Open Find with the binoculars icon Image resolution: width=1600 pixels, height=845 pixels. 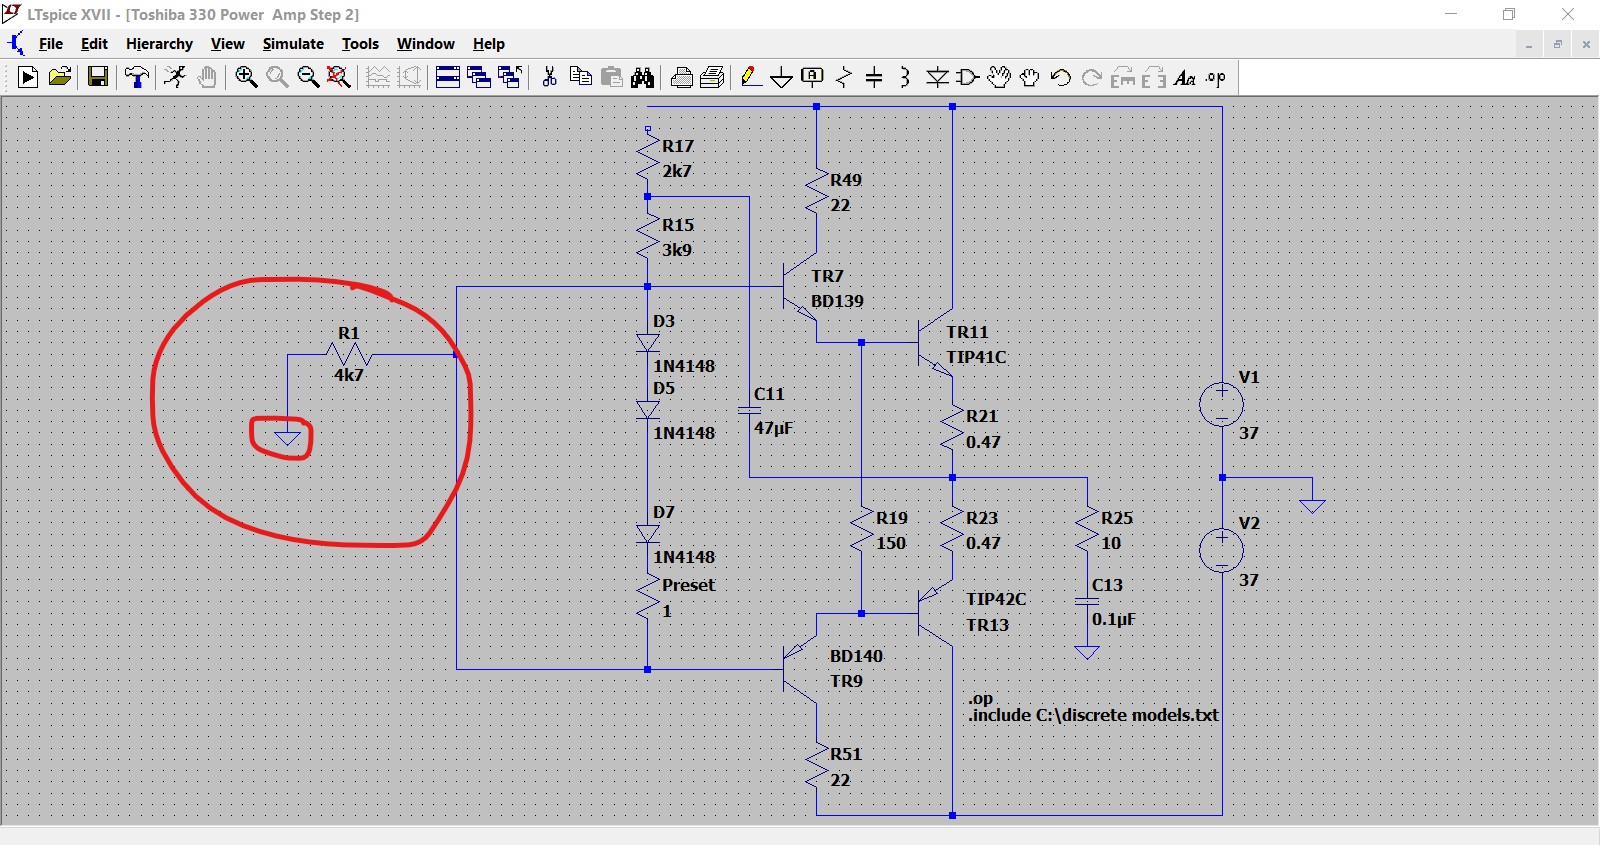[x=643, y=77]
